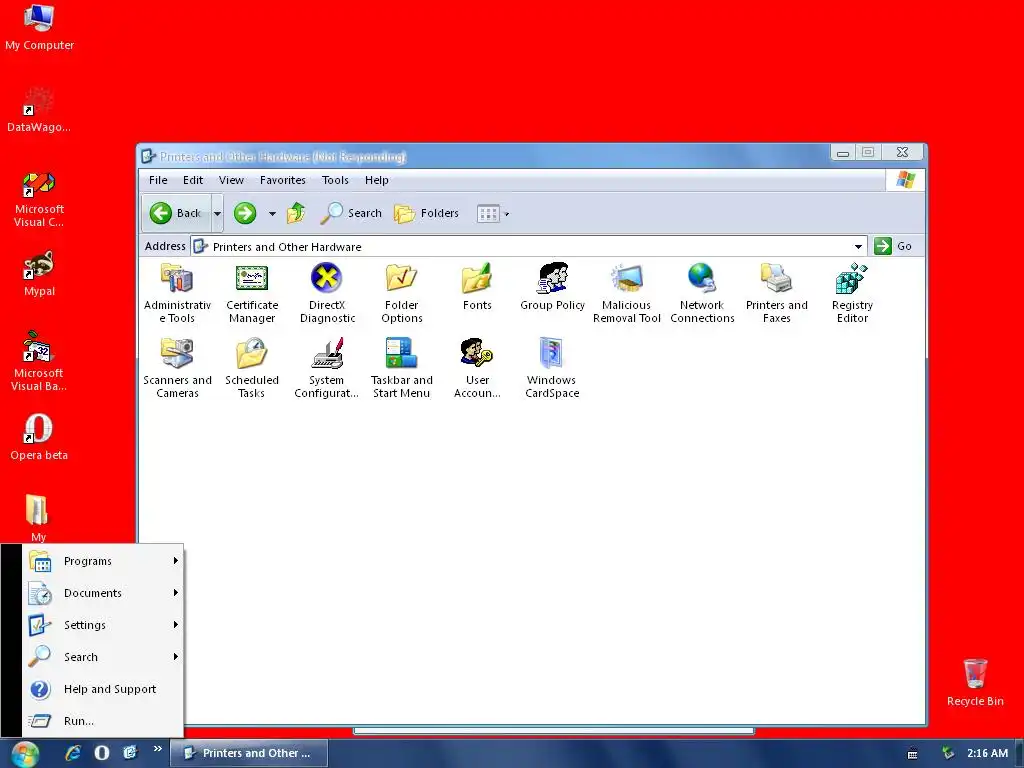
Task: Open the Views dropdown button
Action: coord(492,214)
